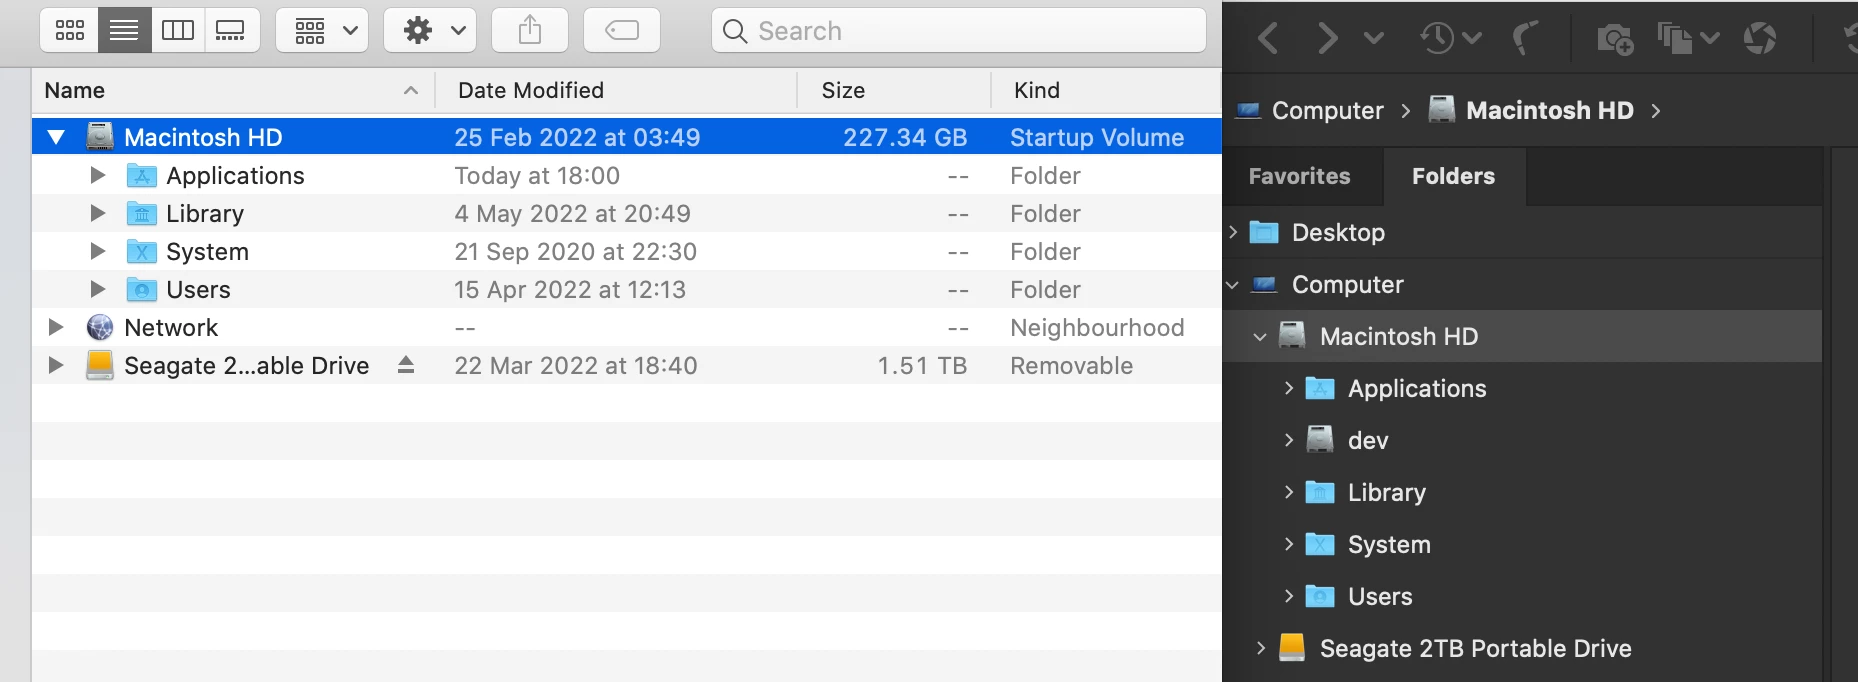Collapse Macintosh HD in Finder list

(x=56, y=137)
